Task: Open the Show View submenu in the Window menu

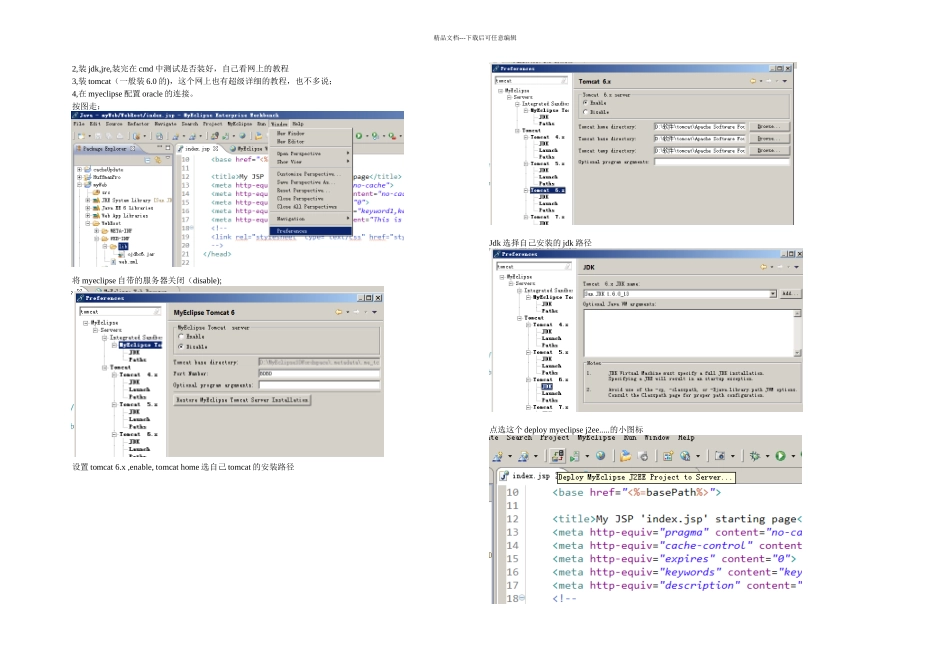Action: pos(310,162)
